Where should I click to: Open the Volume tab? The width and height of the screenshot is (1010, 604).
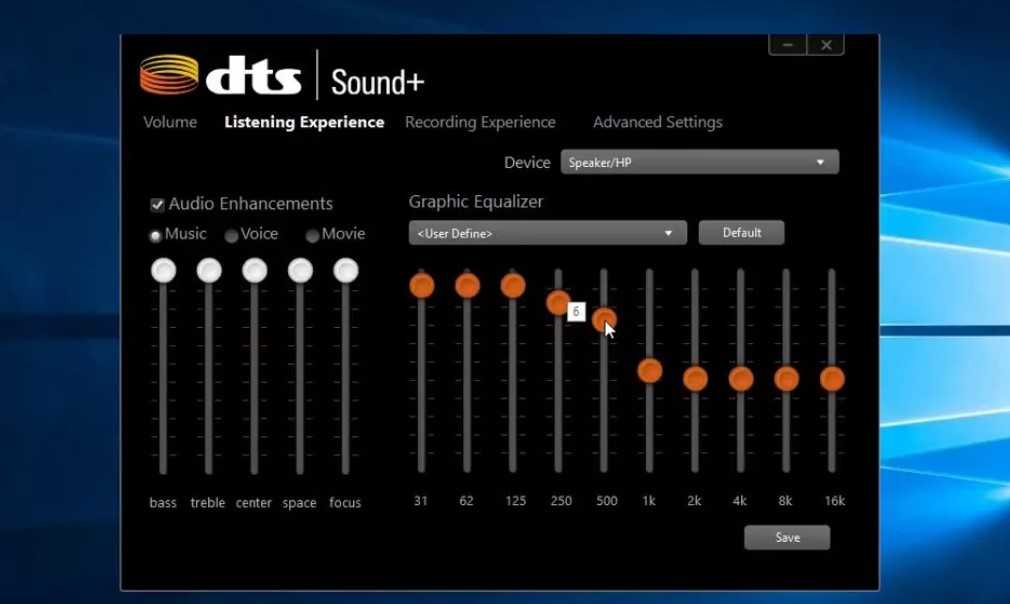tap(170, 122)
